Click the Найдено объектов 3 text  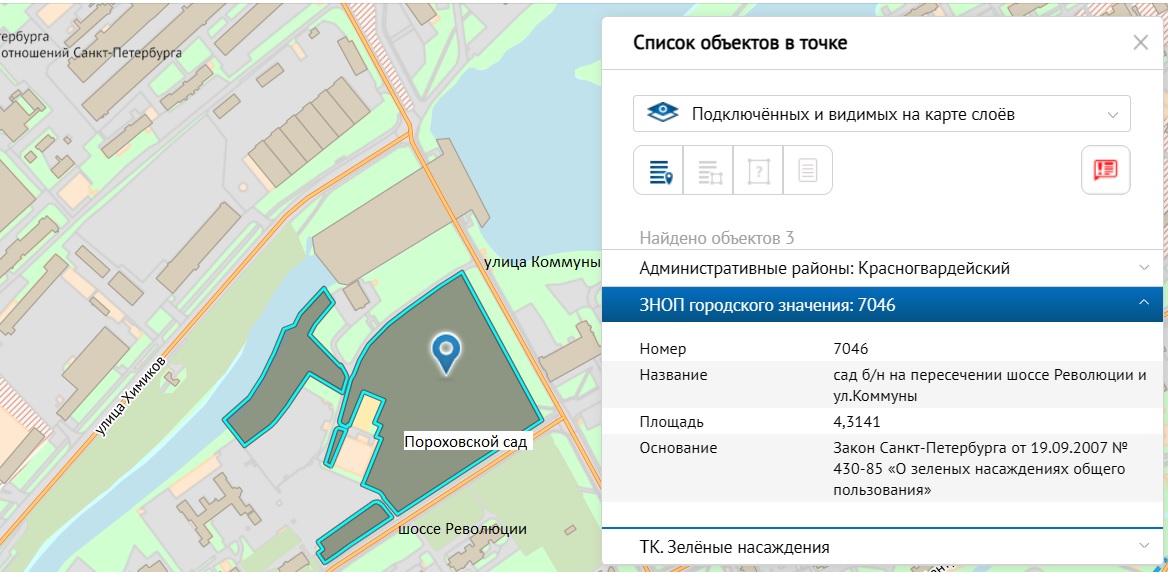(716, 238)
